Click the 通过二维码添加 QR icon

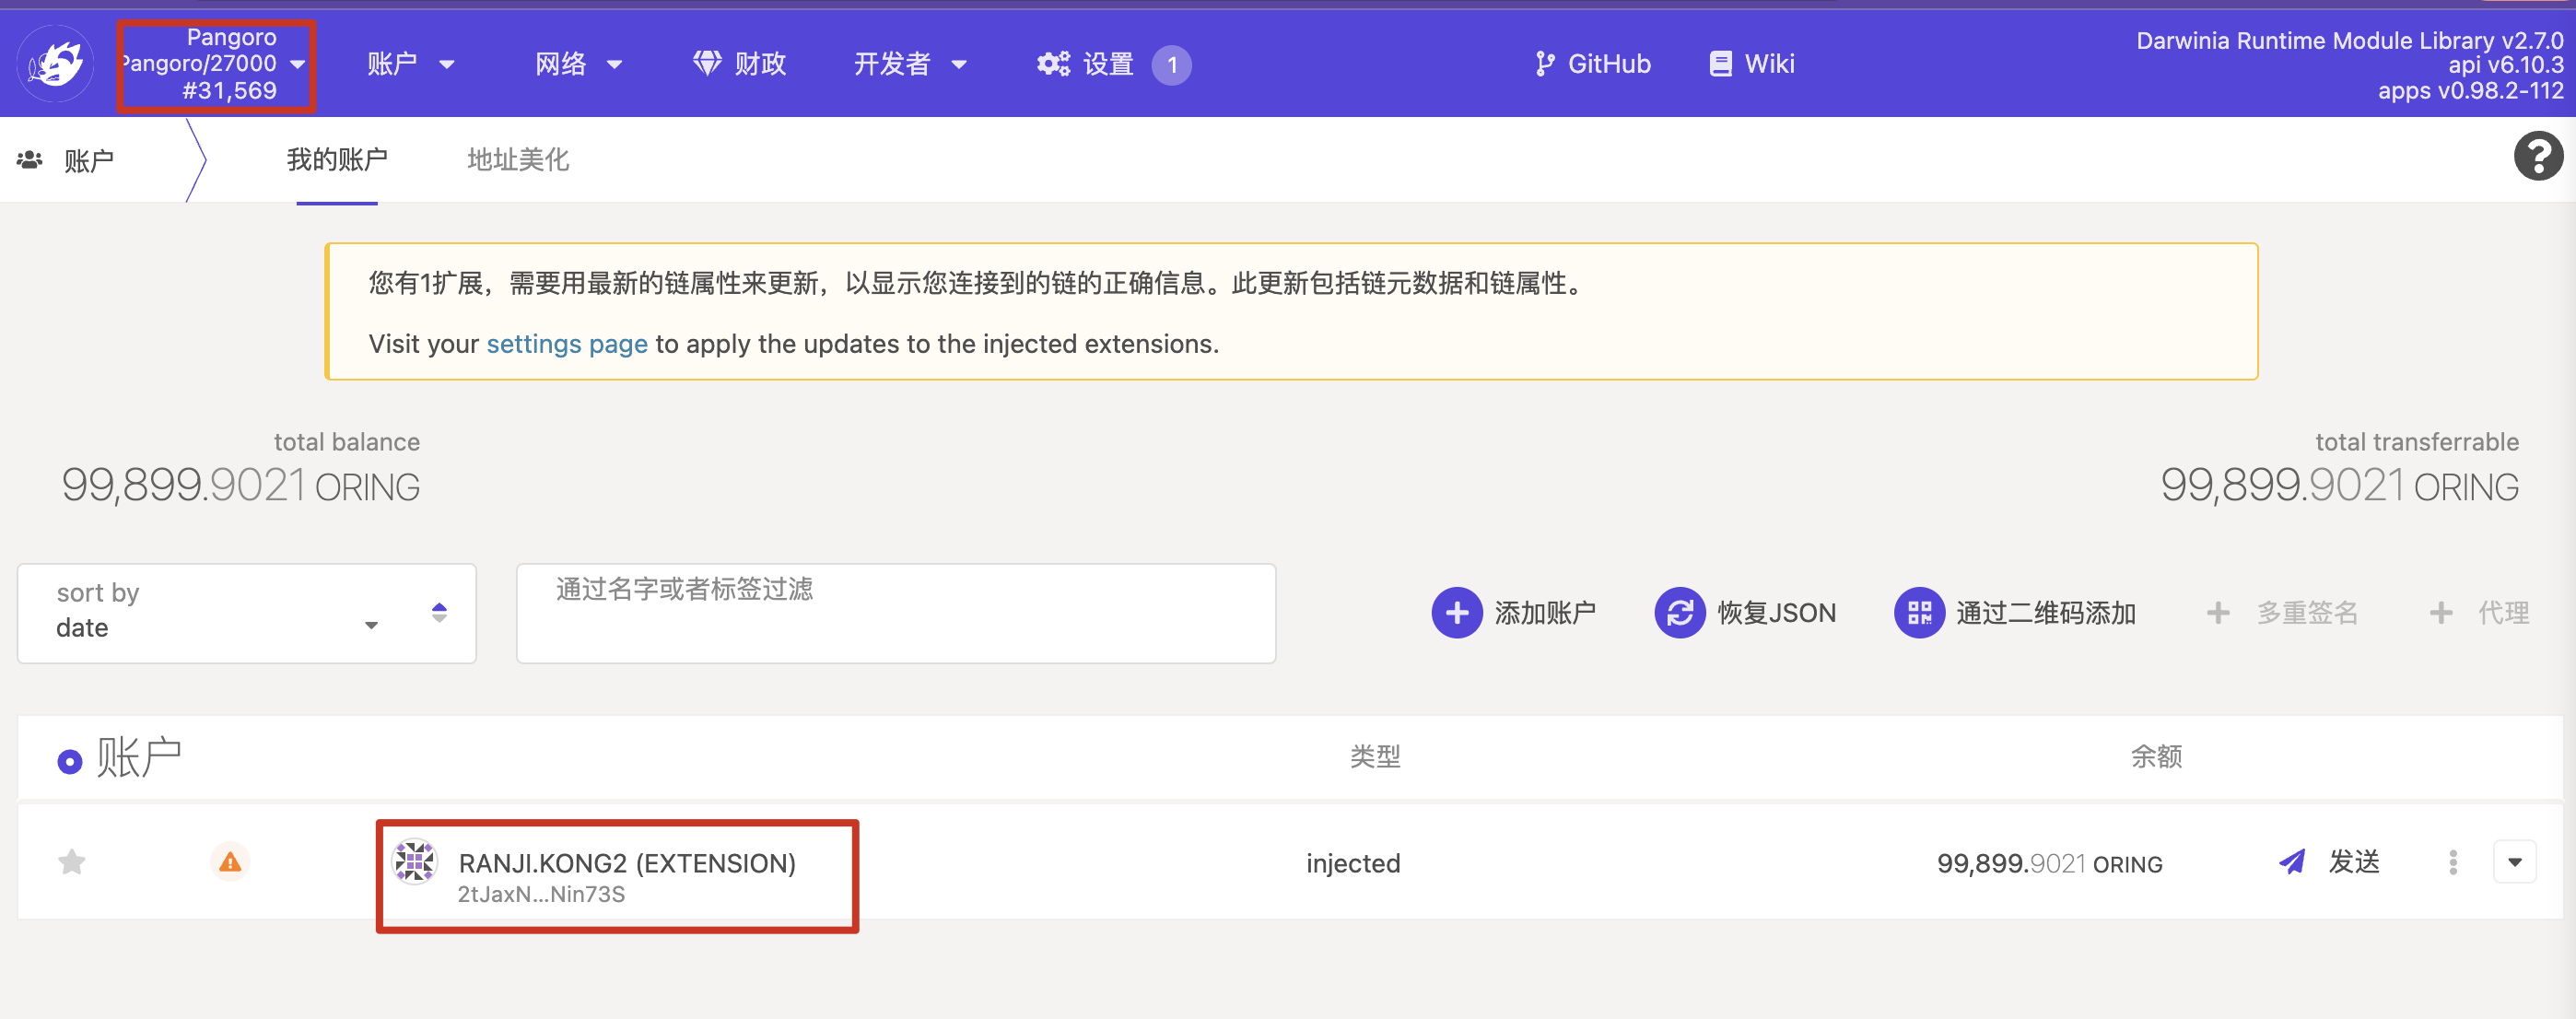point(1919,612)
